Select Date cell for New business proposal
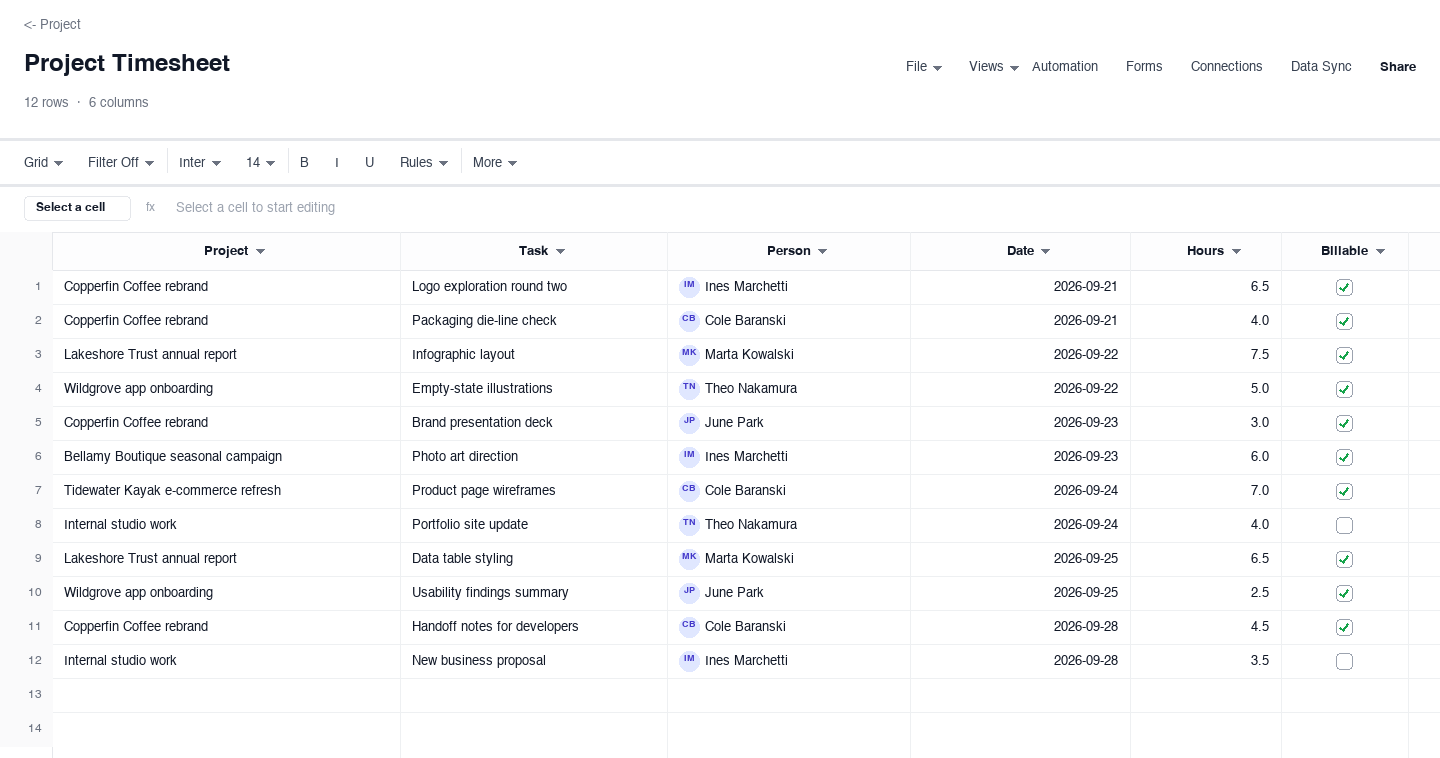 pyautogui.click(x=1020, y=661)
